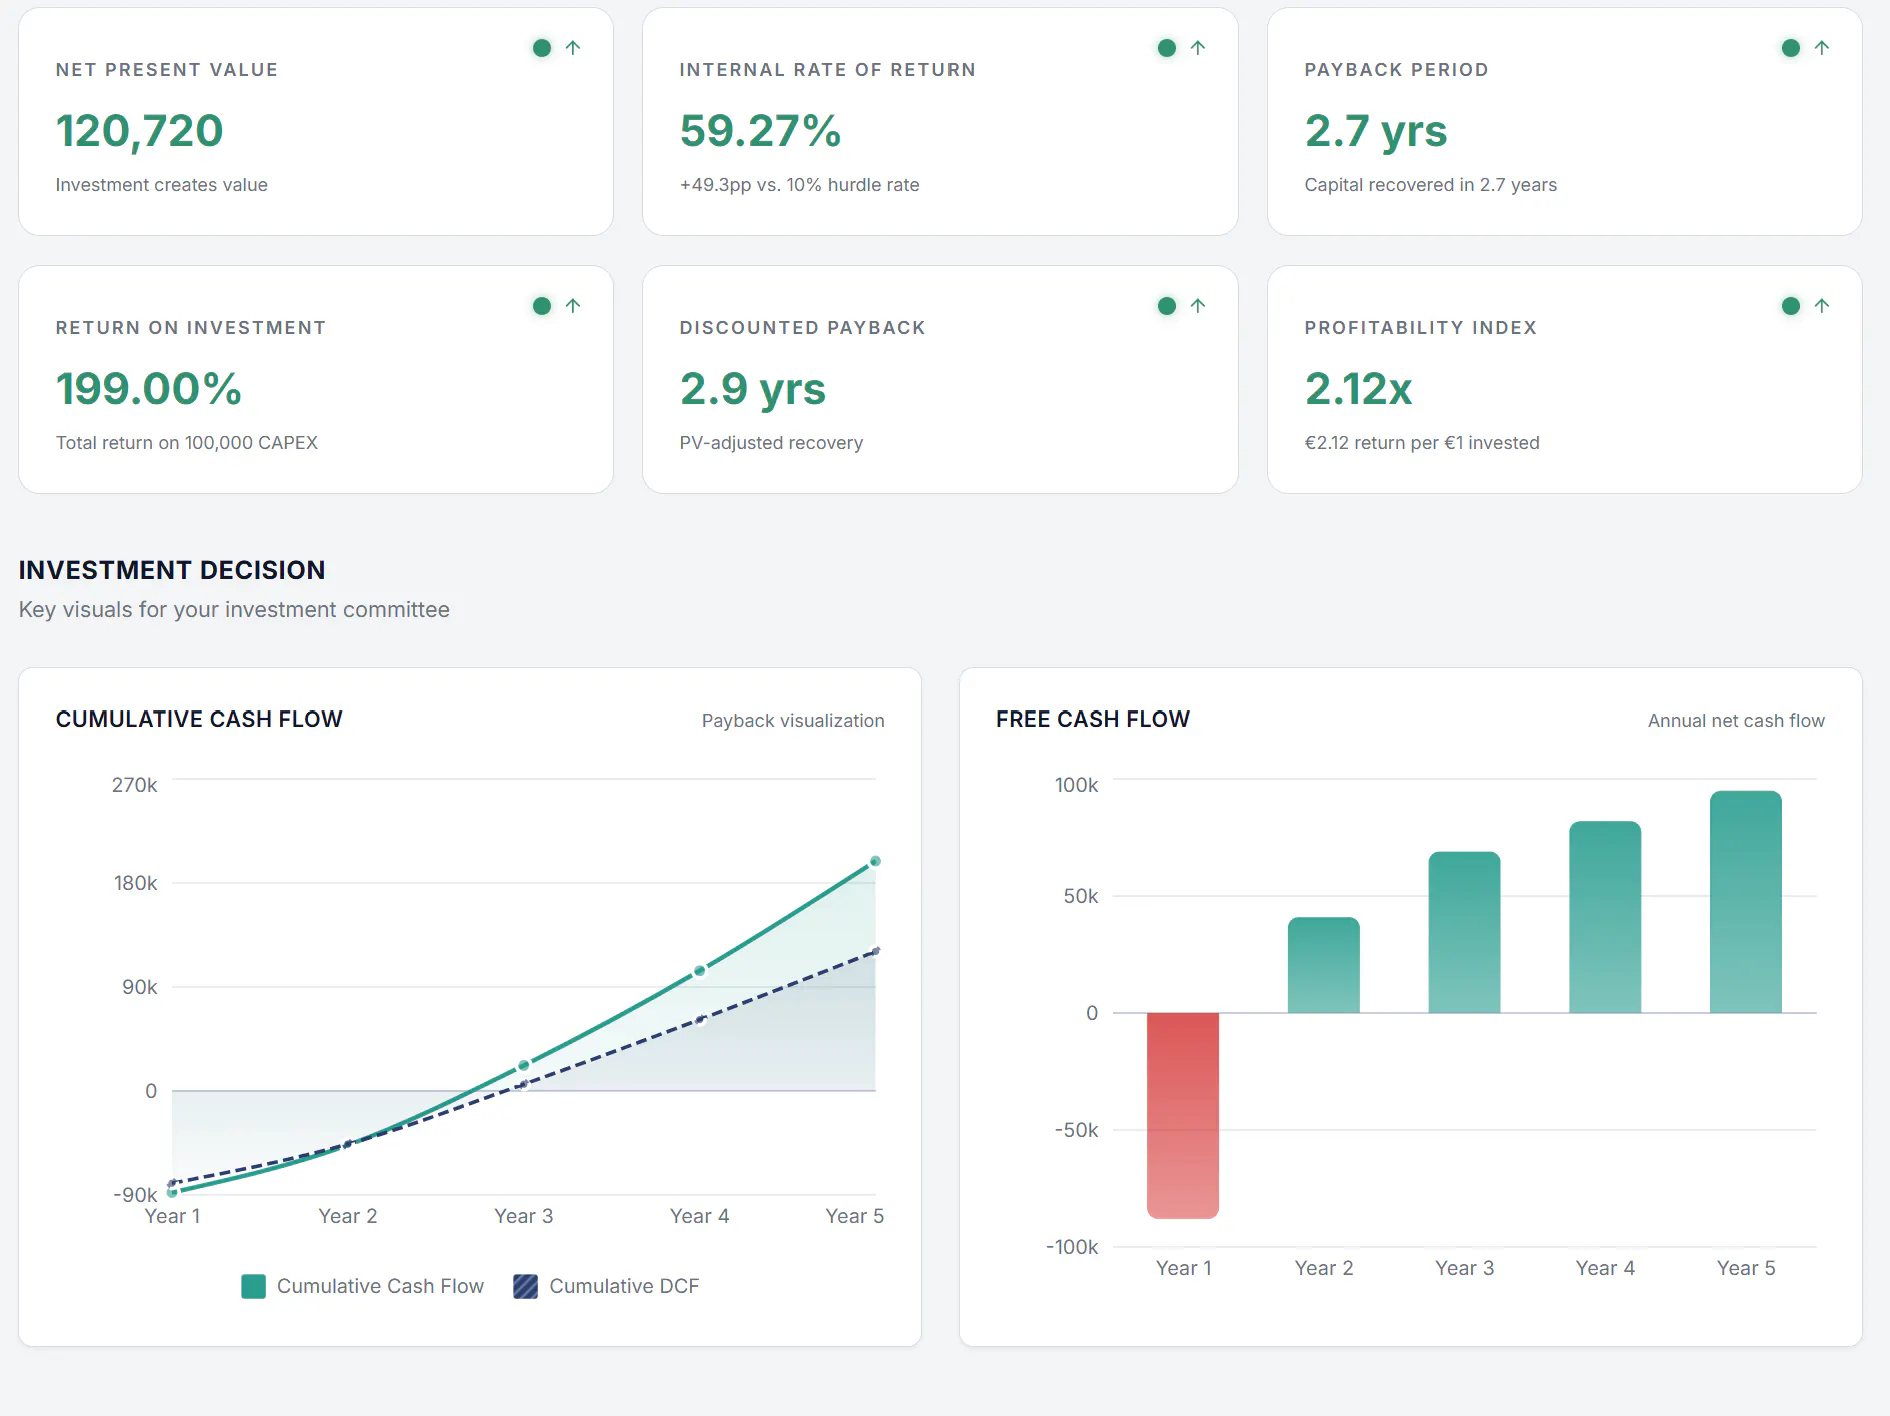Click '€2.12 return per €1 invested' caption

(1422, 443)
